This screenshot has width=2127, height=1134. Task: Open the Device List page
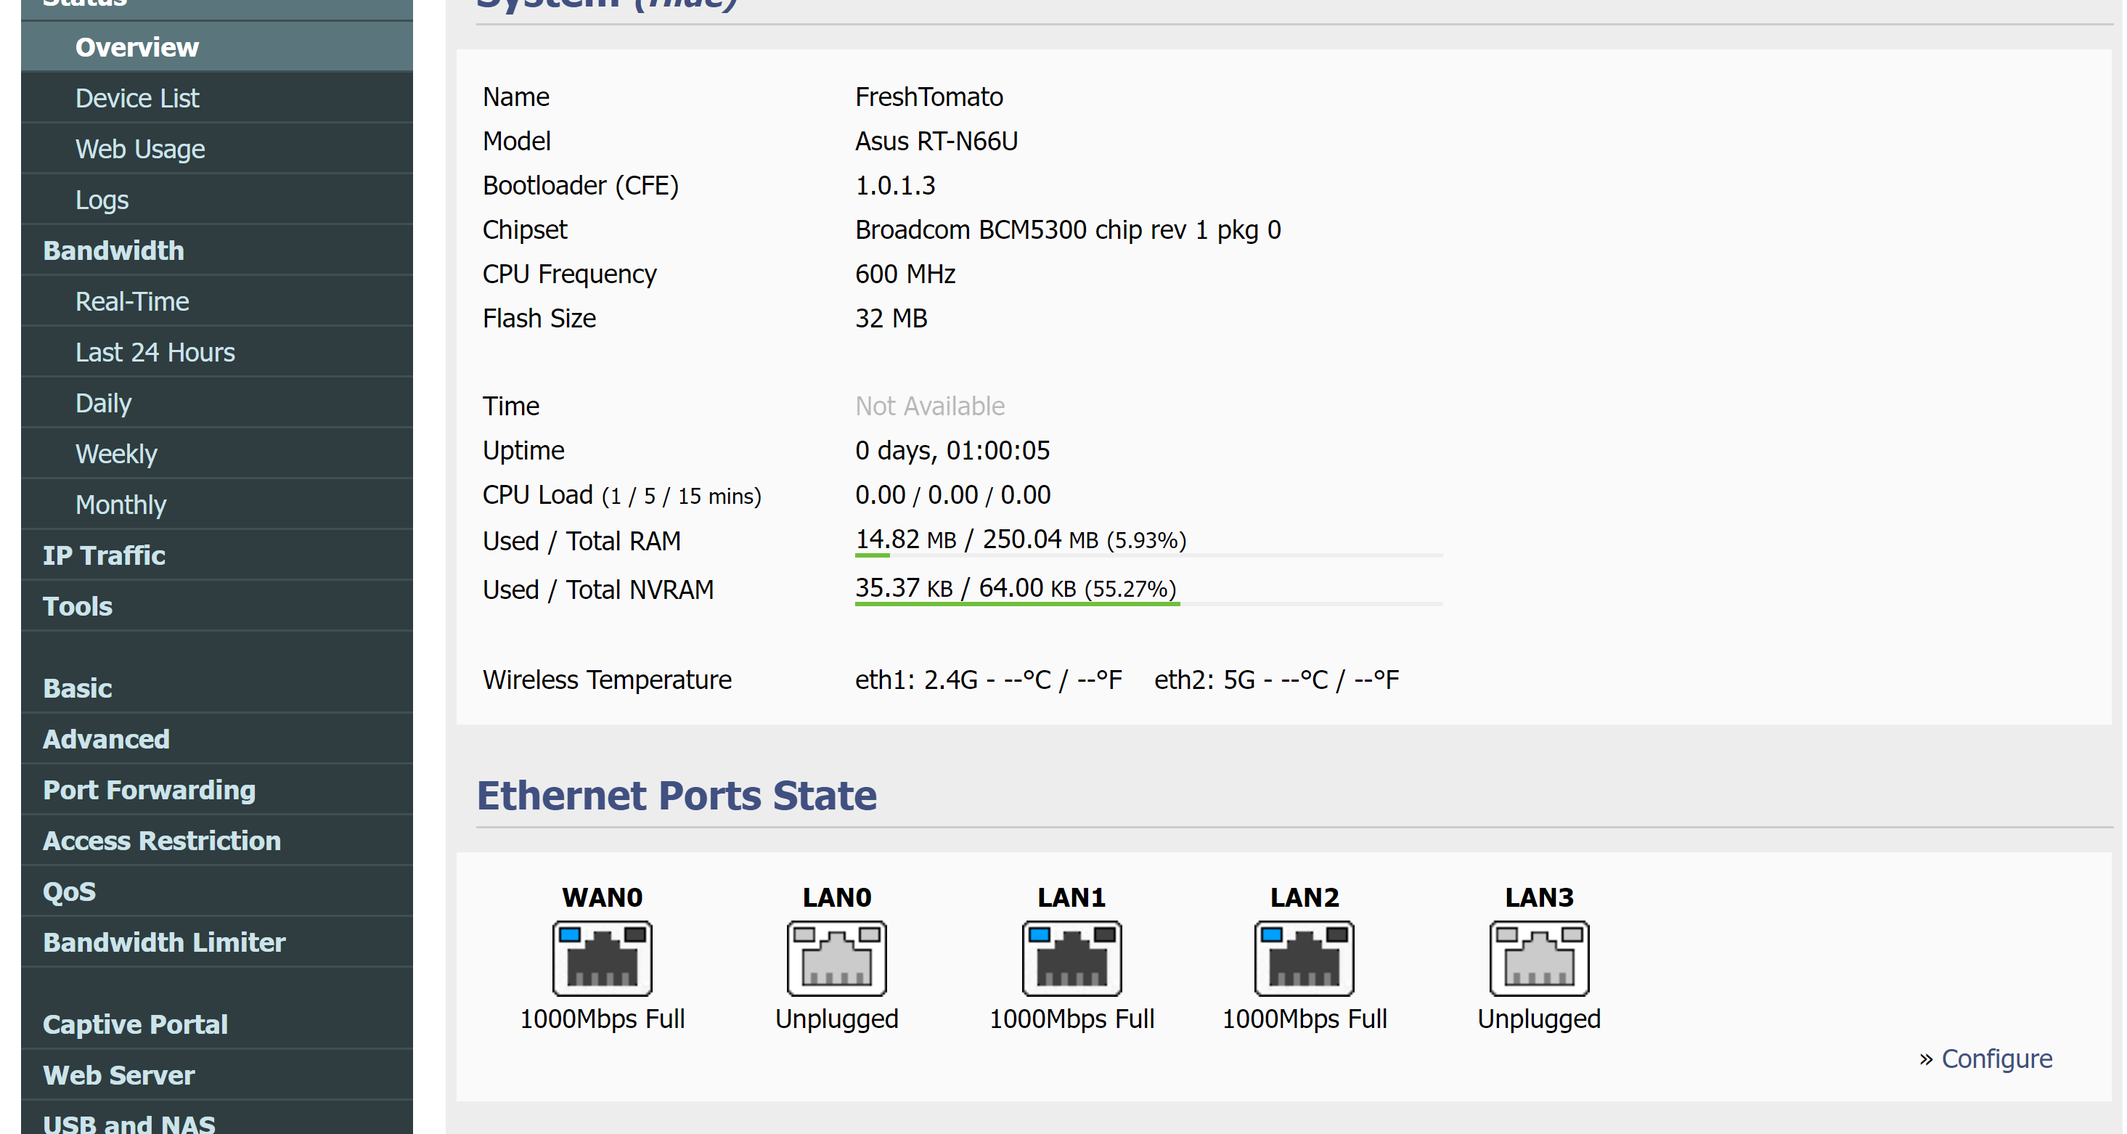[x=137, y=98]
